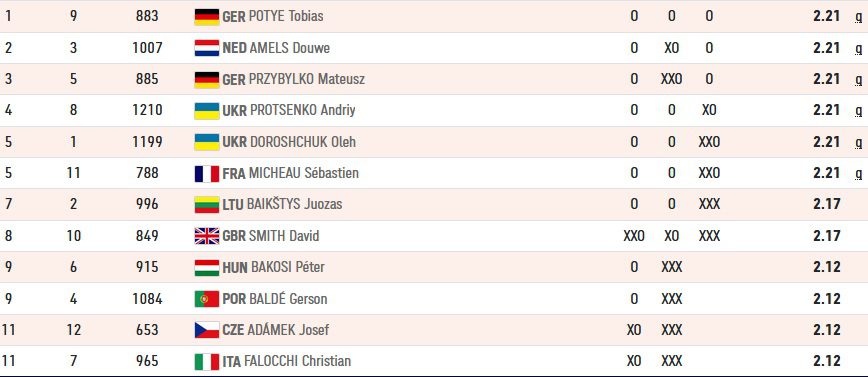Open athlete DOROSHCHUK Oleh

tap(303, 142)
